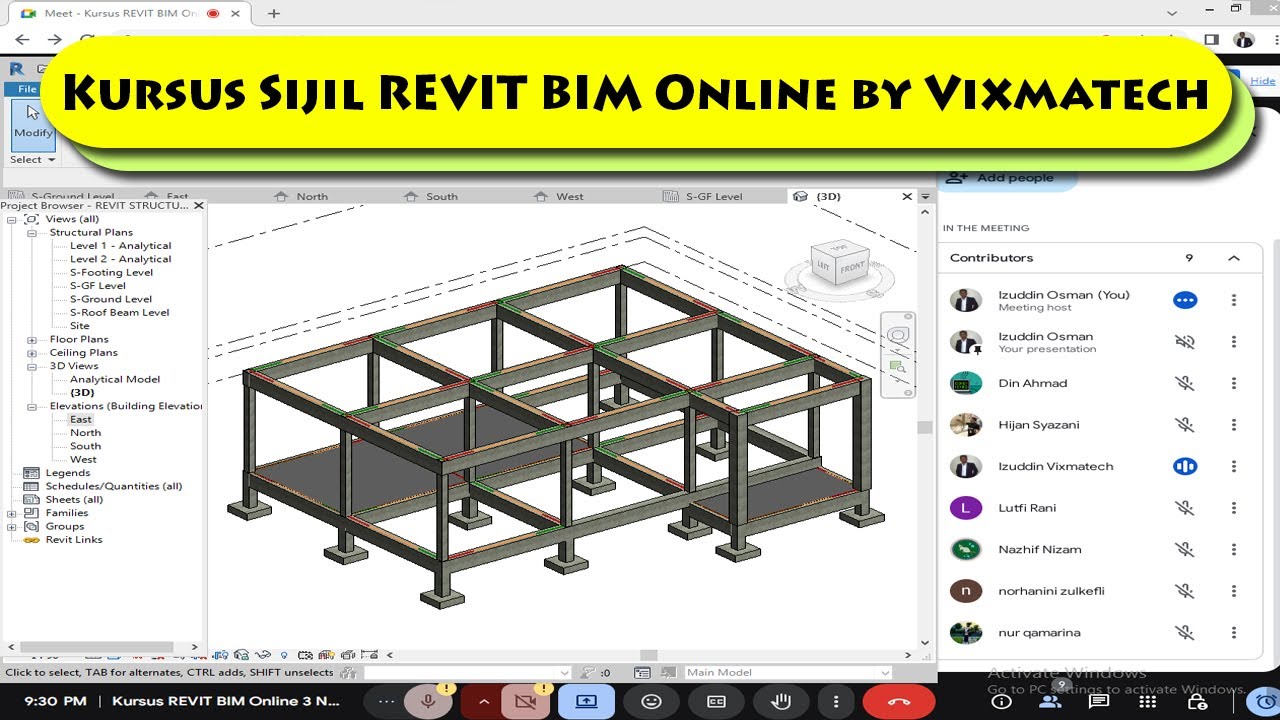Screen dimensions: 1280x720
Task: Click mute icon for Hijan Syazani
Action: (1185, 425)
